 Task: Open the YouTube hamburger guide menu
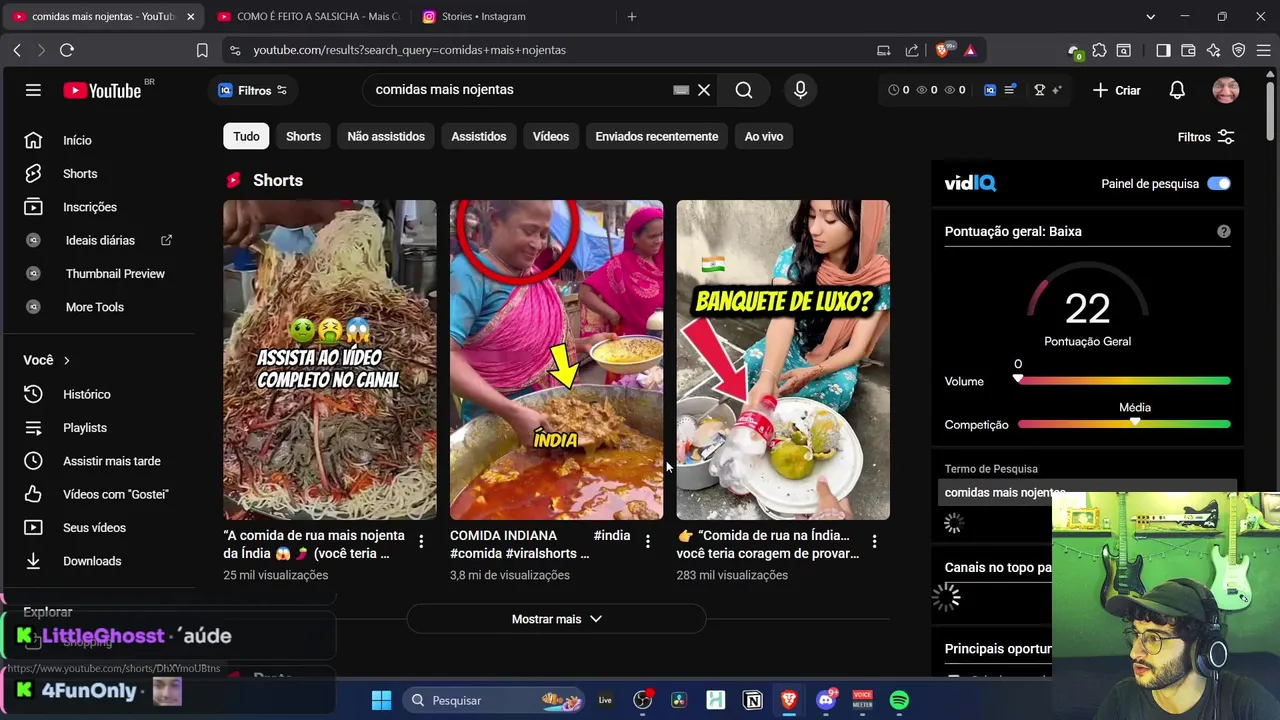[33, 90]
